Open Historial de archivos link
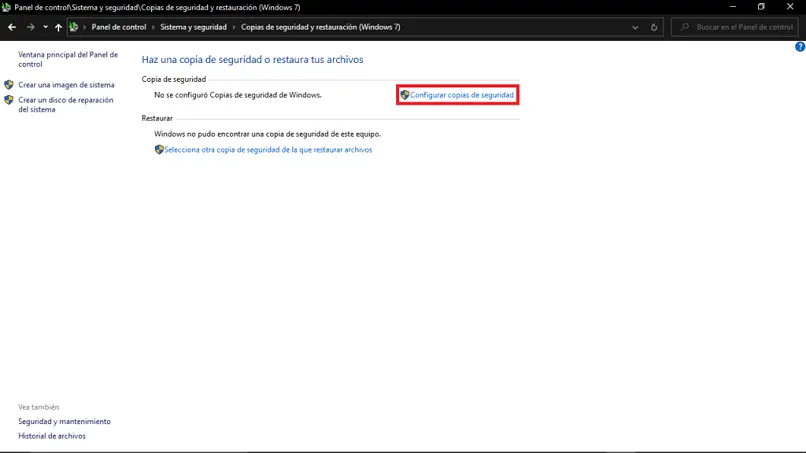This screenshot has height=453, width=806. pyautogui.click(x=52, y=436)
